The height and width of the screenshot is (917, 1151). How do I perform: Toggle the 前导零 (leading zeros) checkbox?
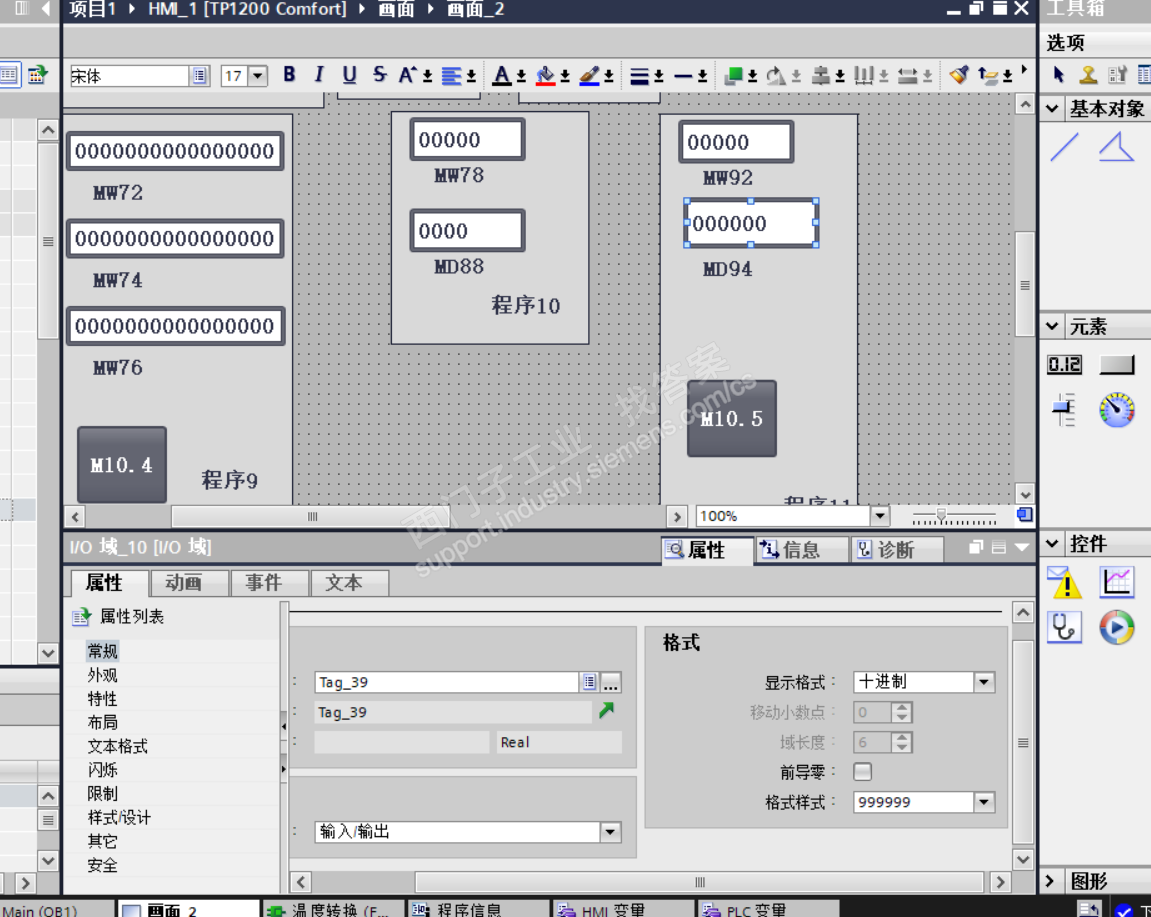(x=863, y=772)
